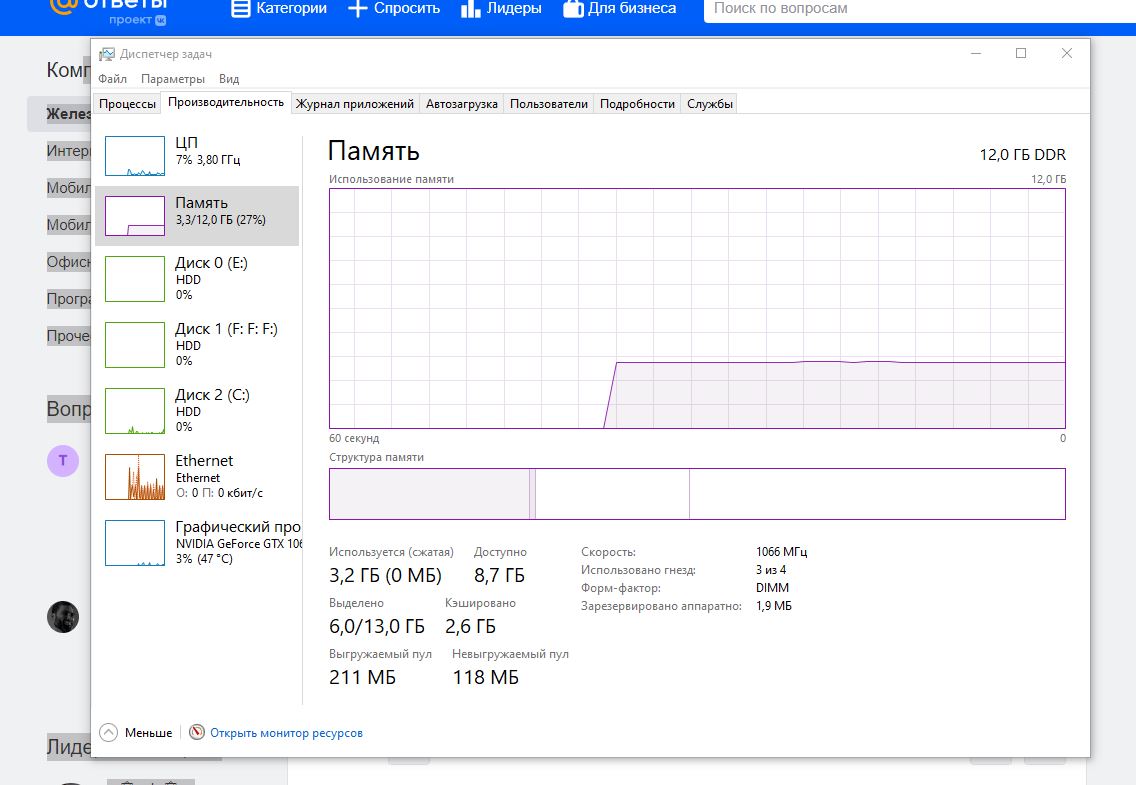Click the 1,9 МБ hardware reserved value
The image size is (1136, 785).
coord(774,605)
